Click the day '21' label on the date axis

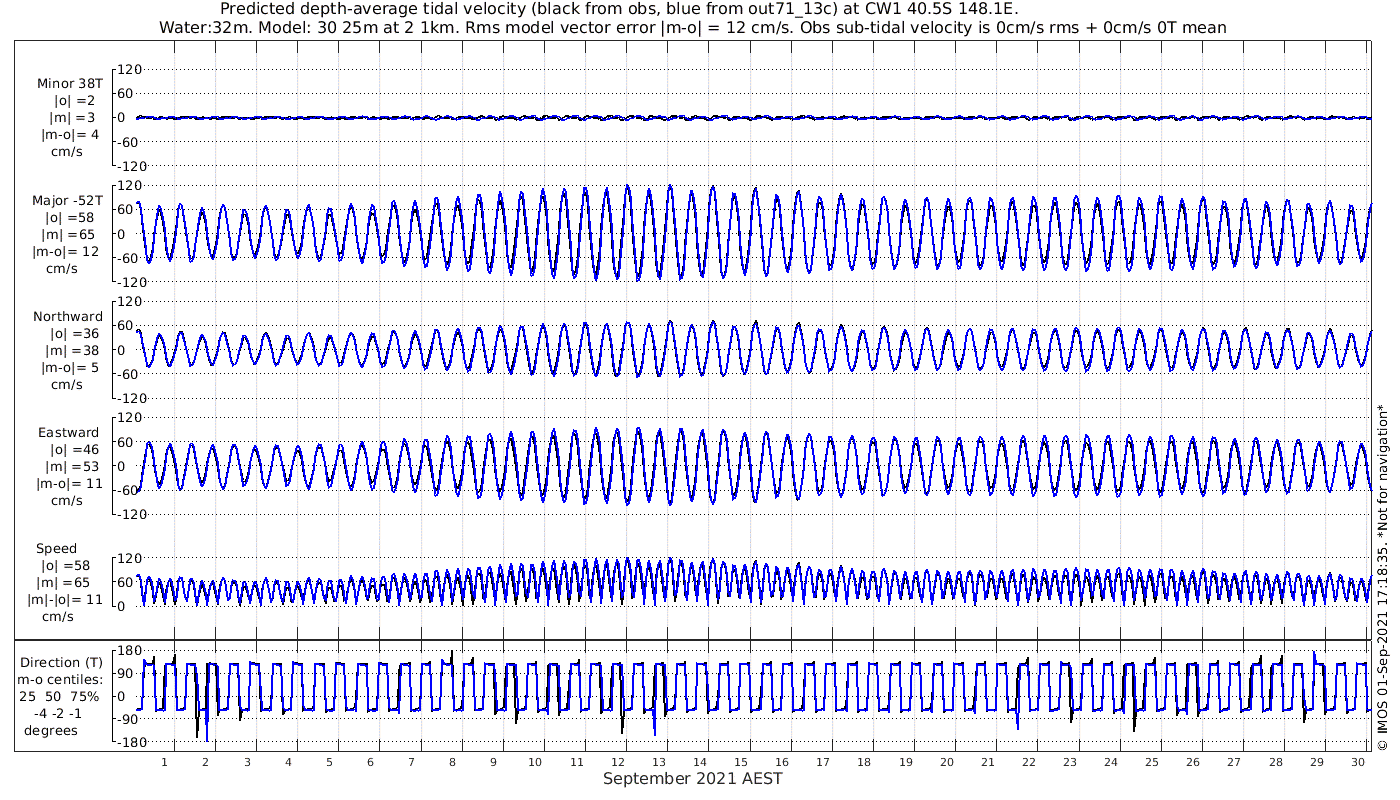click(x=987, y=762)
